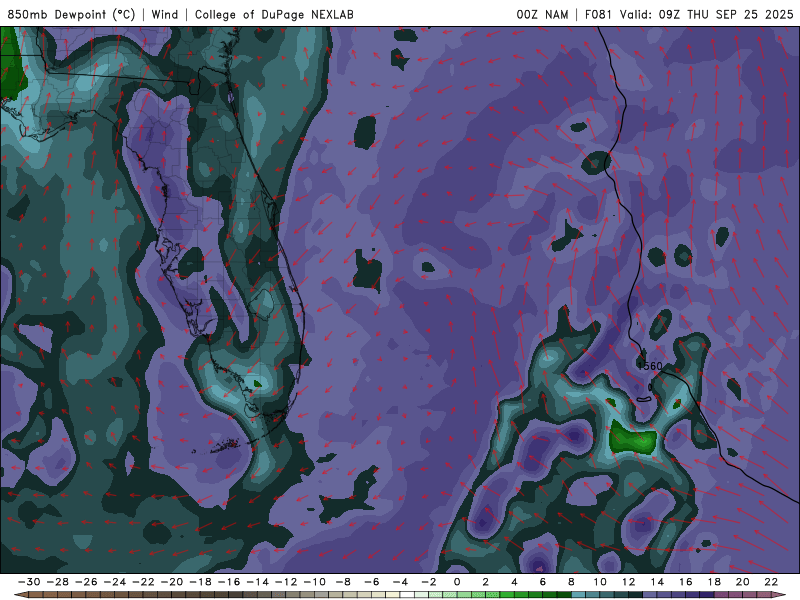Click the '1560' height contour label

point(650,366)
